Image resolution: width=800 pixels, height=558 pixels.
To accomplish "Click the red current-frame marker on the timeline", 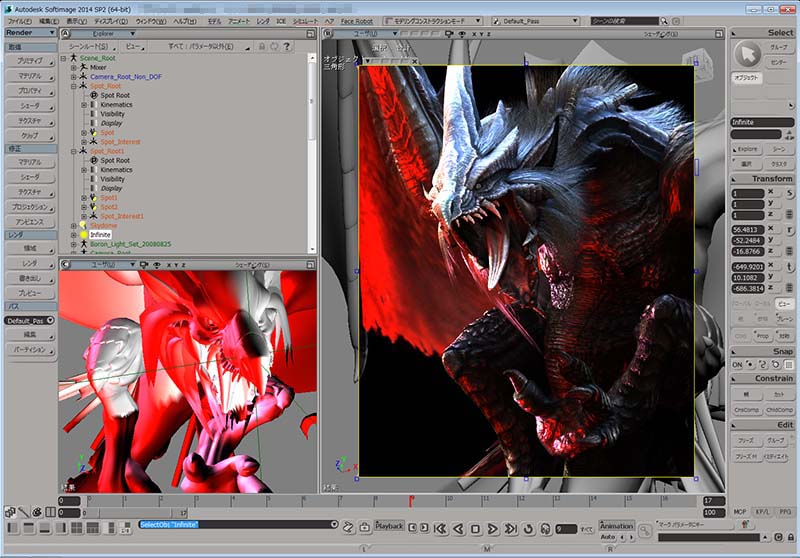I will [411, 501].
